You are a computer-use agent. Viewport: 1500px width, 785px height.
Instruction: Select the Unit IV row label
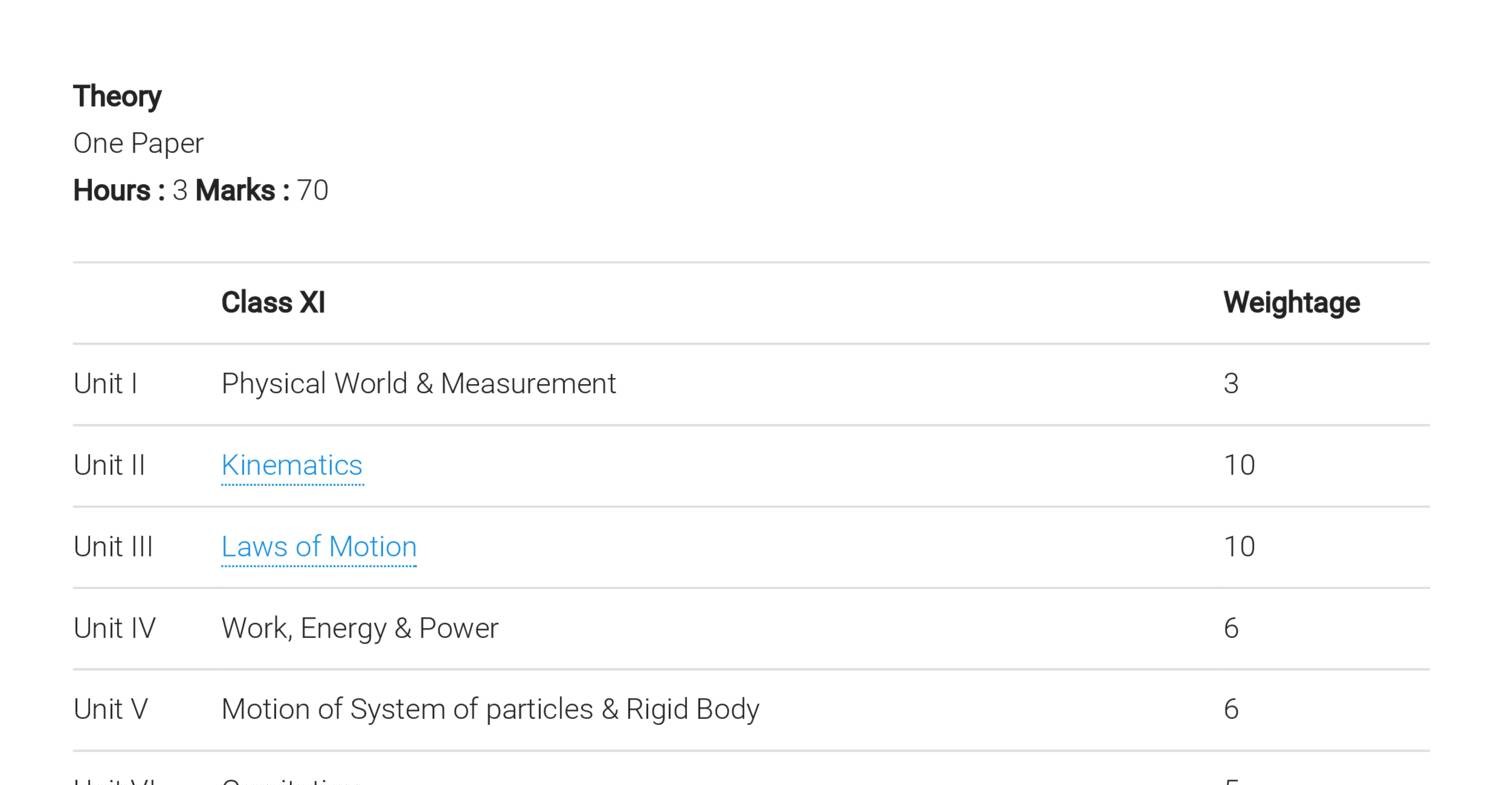114,628
